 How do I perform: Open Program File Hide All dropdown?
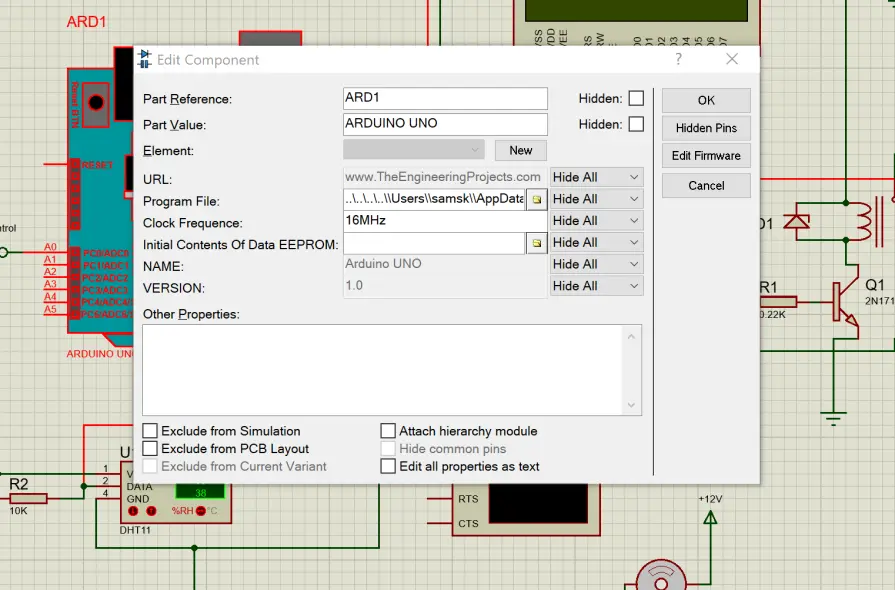(x=596, y=199)
